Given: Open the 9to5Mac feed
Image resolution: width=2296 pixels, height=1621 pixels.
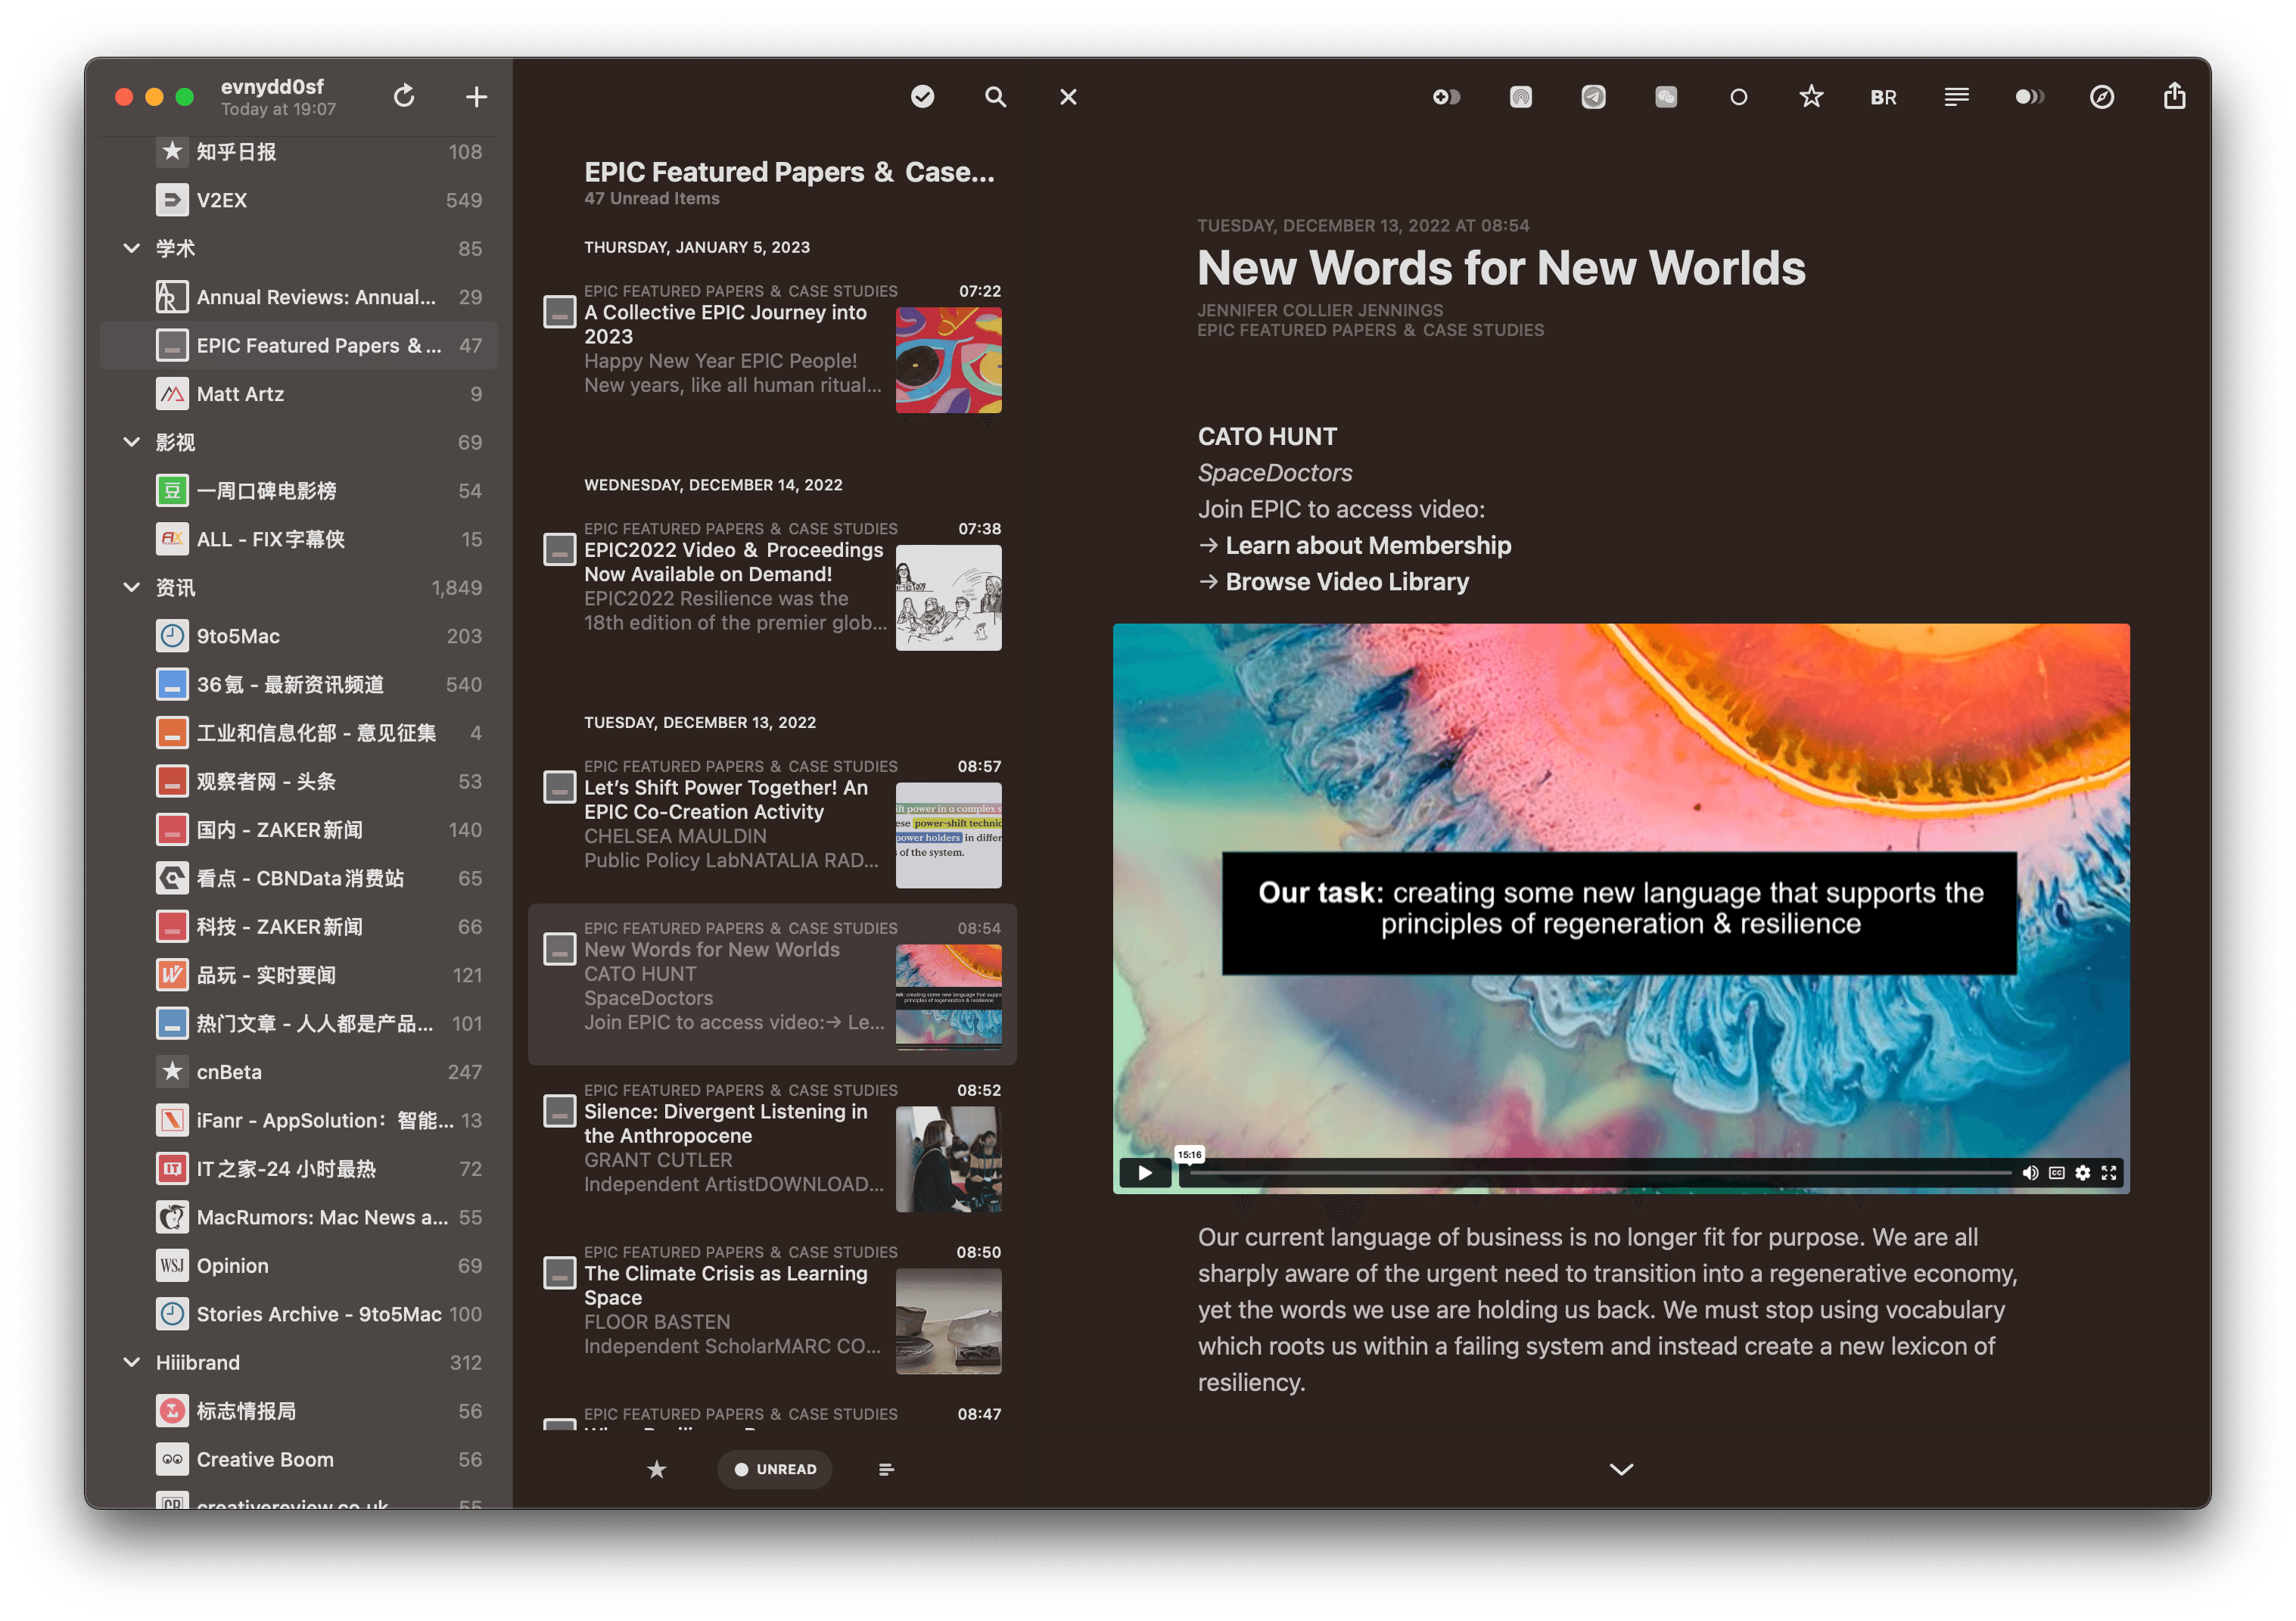Looking at the screenshot, I should tap(298, 635).
